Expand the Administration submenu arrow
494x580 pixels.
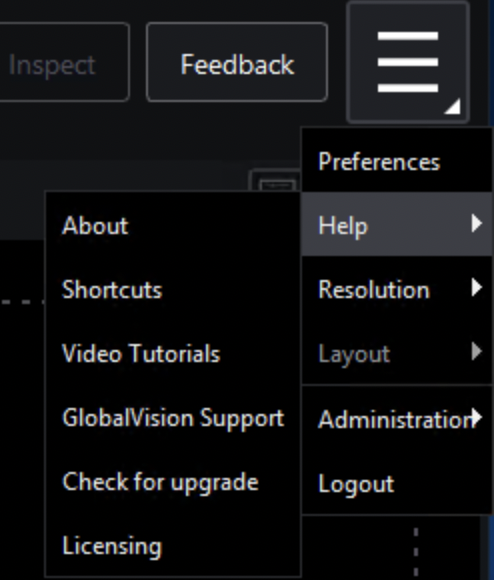point(477,417)
